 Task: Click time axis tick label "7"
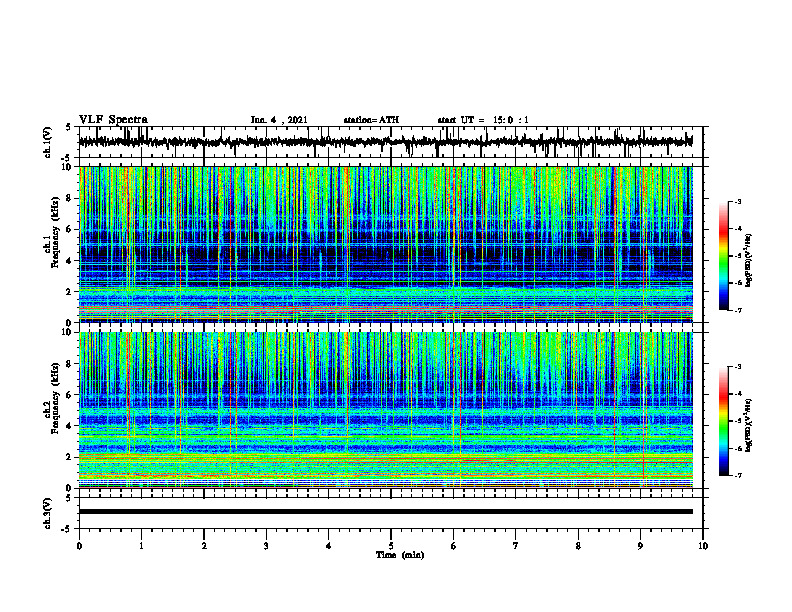pyautogui.click(x=516, y=546)
